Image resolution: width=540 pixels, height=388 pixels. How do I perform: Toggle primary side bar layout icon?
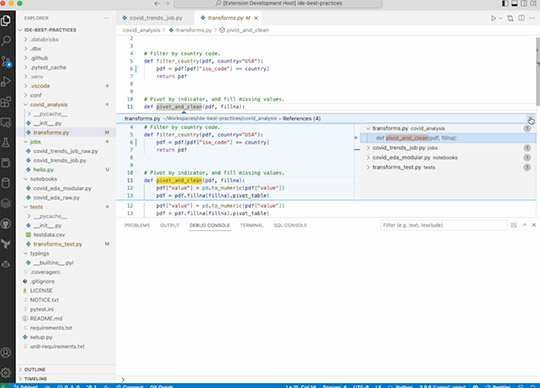505,3
